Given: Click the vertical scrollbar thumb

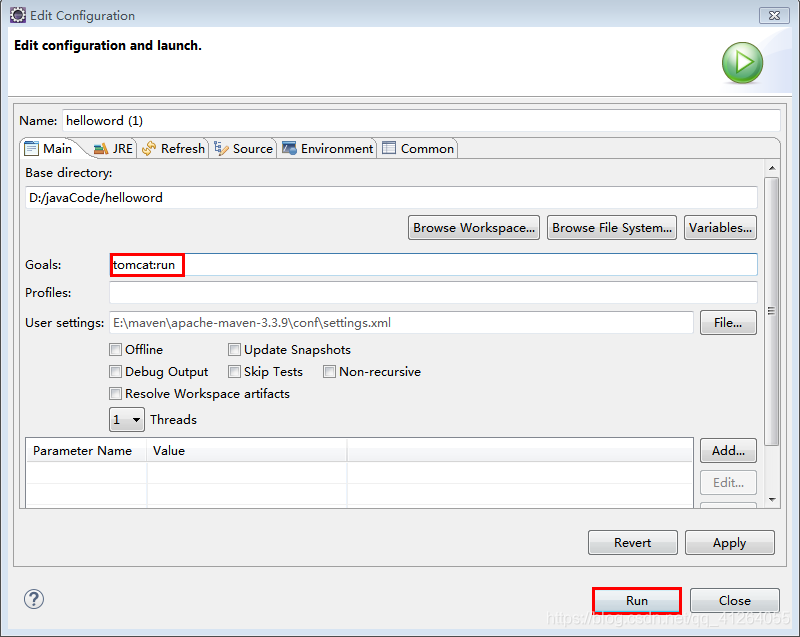Looking at the screenshot, I should point(772,311).
